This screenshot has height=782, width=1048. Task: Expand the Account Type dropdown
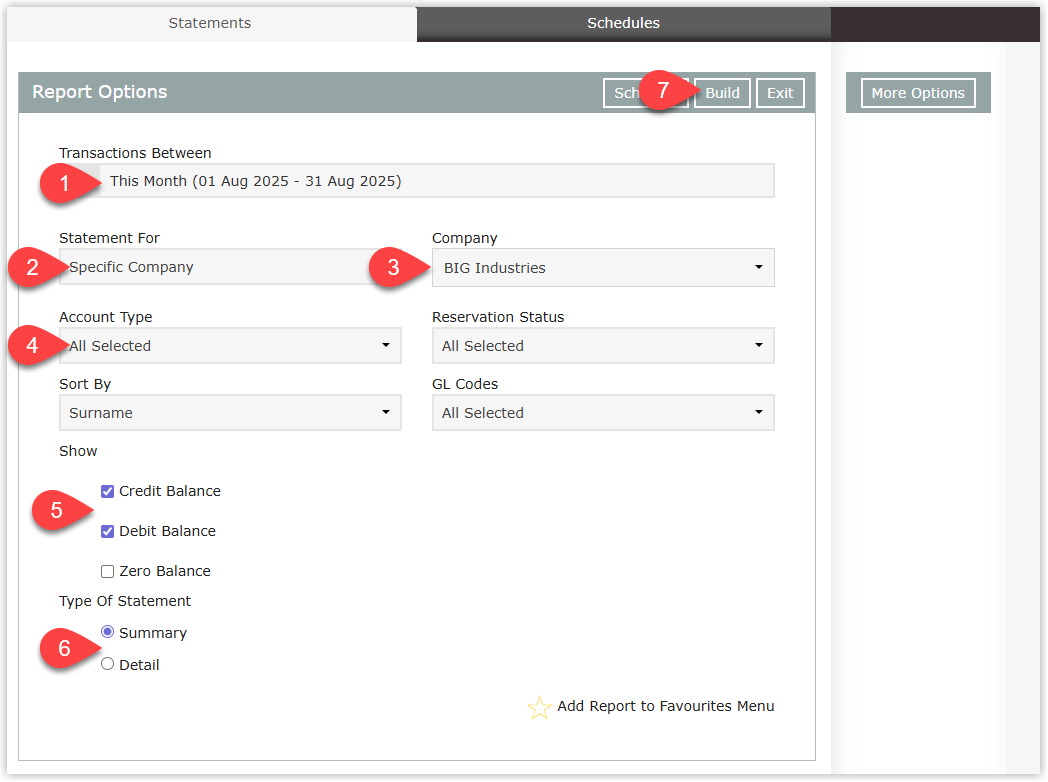tap(230, 346)
